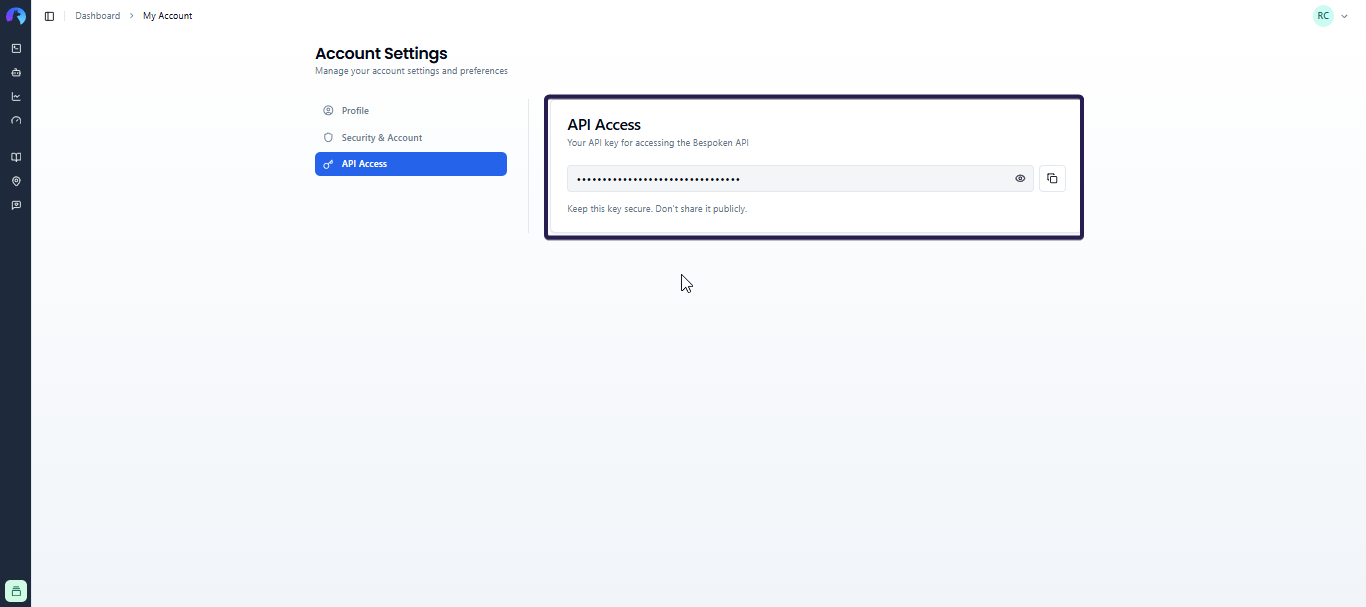Open the RC user account menu

(1331, 16)
